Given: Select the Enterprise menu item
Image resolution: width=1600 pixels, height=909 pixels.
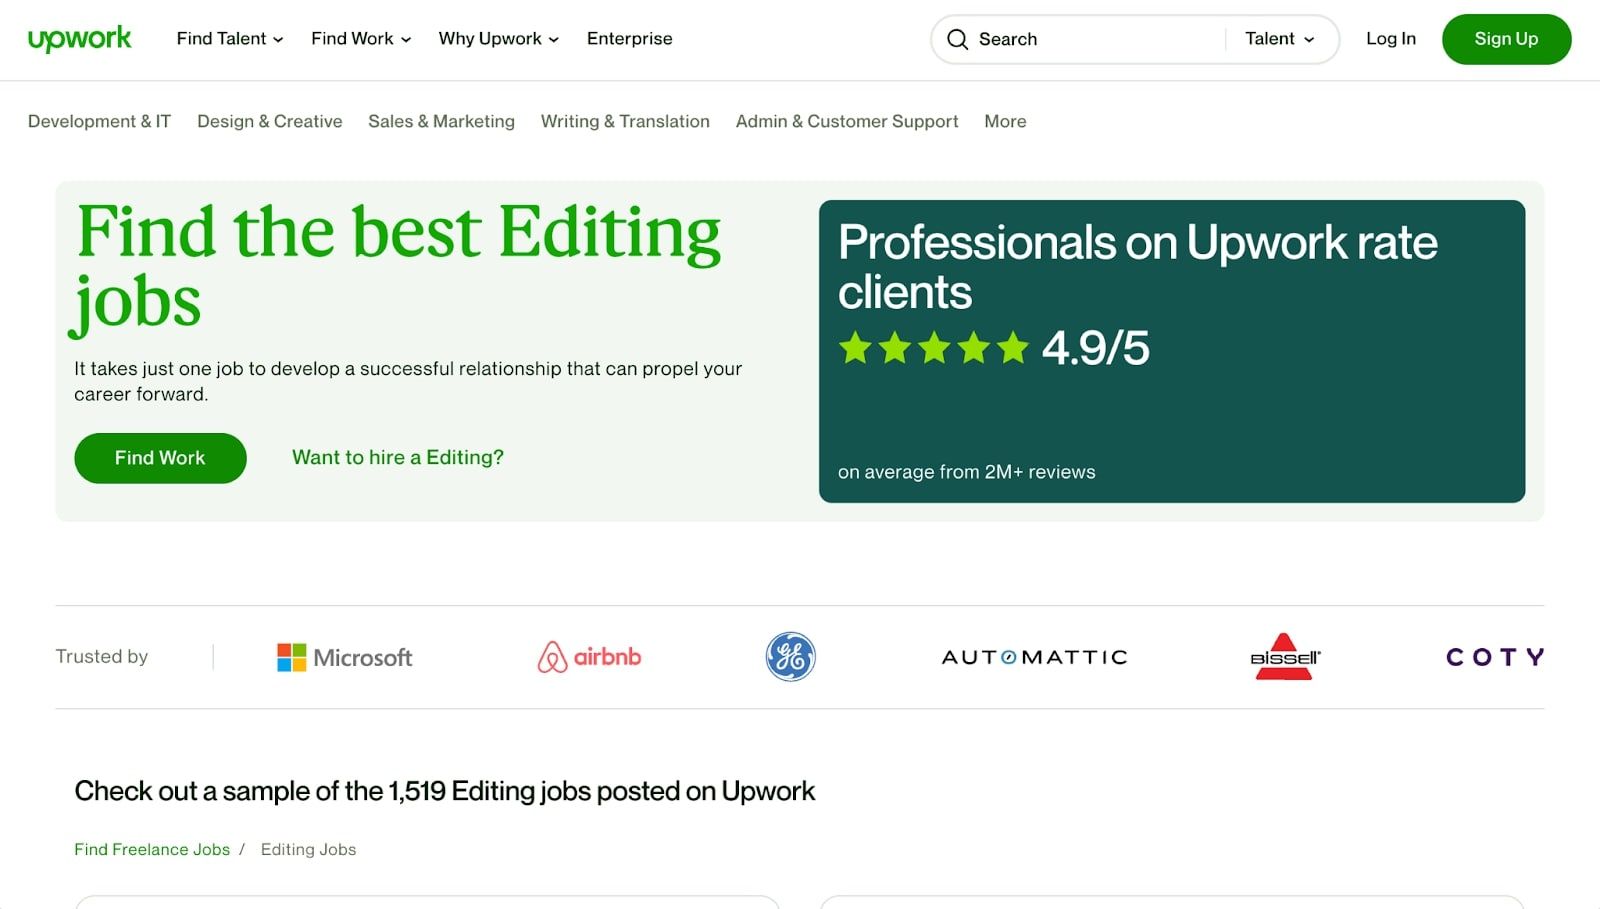Looking at the screenshot, I should point(629,39).
